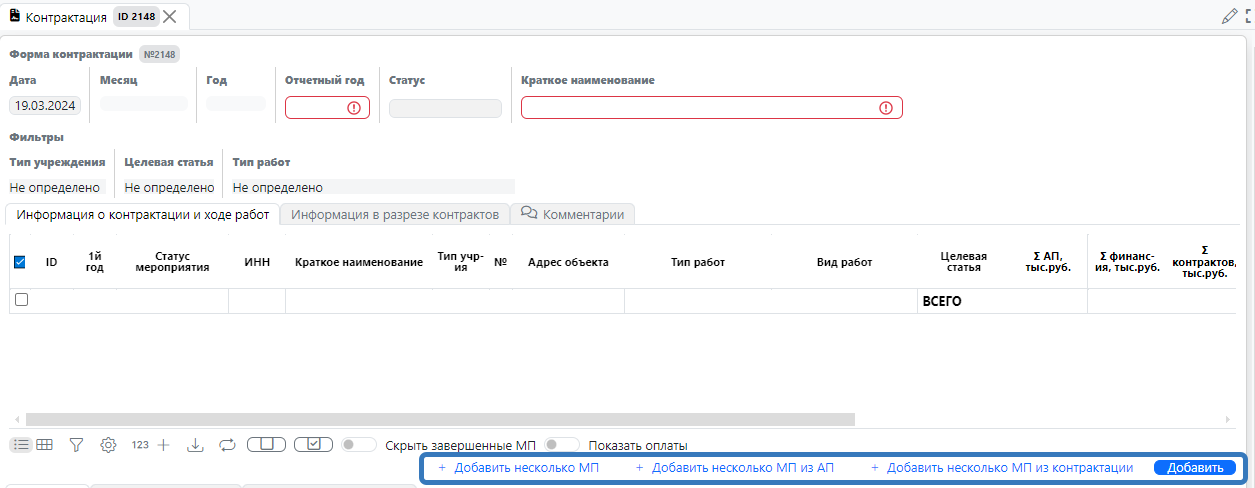Open the 'Тип учреждения' filter dropdown
Viewport: 1255px width, 488px height.
click(x=56, y=187)
